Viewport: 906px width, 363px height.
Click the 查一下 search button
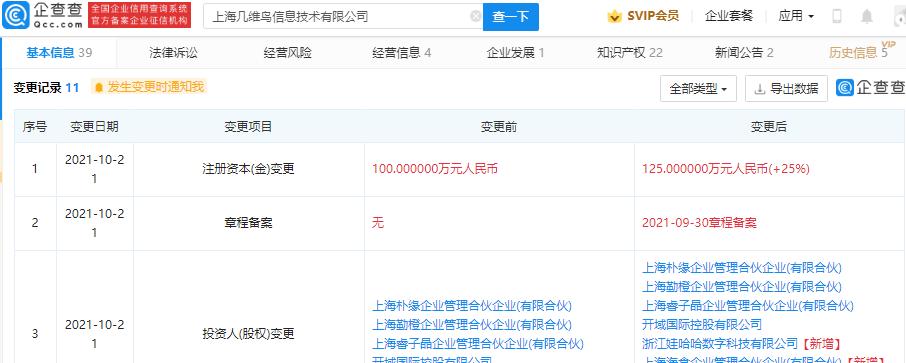pyautogui.click(x=511, y=17)
